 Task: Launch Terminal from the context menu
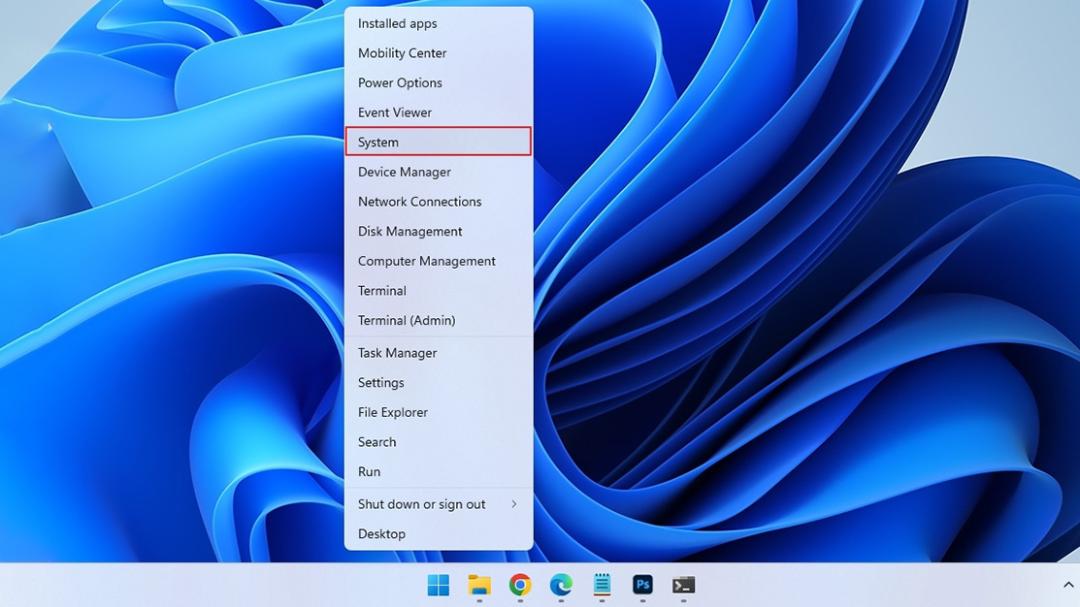439,290
